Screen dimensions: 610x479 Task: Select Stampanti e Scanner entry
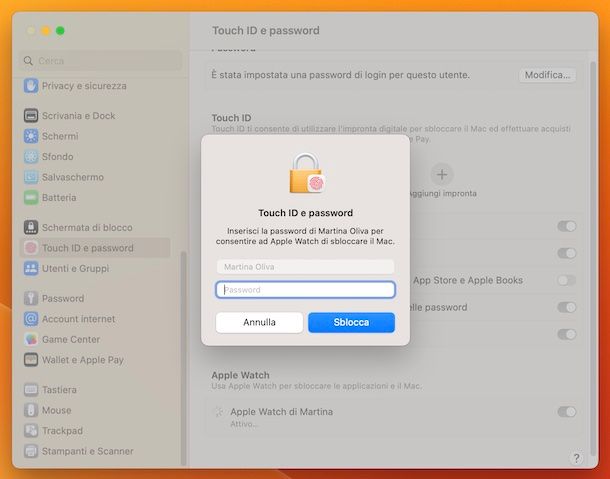click(95, 451)
